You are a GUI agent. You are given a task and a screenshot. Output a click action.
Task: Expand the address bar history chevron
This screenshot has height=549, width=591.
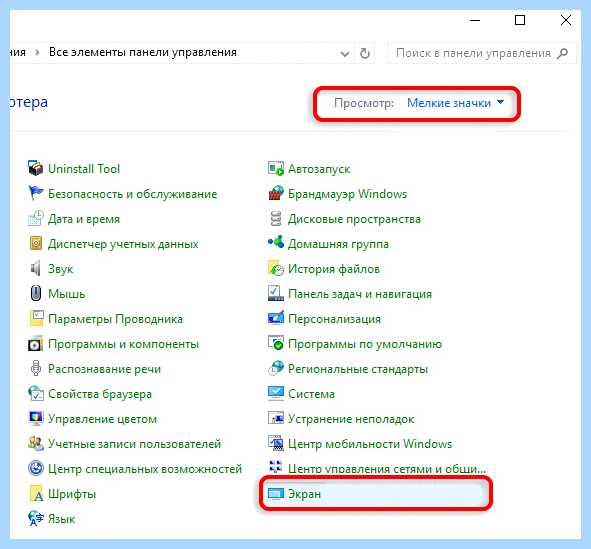coord(344,54)
